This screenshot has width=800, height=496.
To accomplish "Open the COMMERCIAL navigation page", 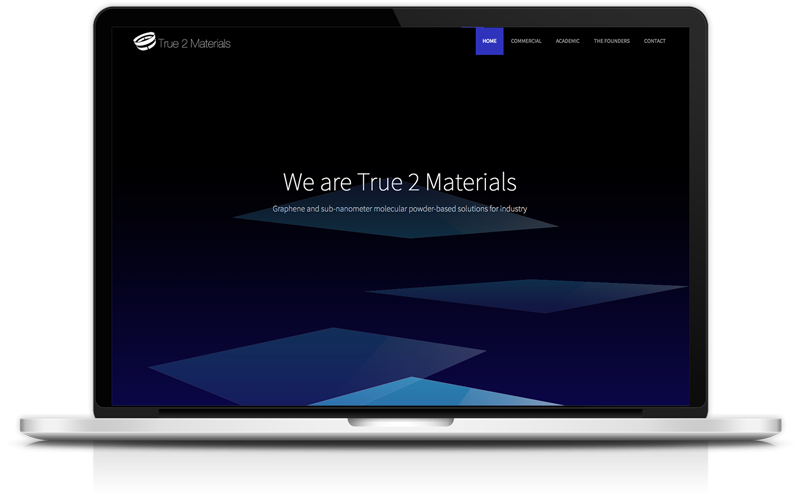I will pos(526,41).
